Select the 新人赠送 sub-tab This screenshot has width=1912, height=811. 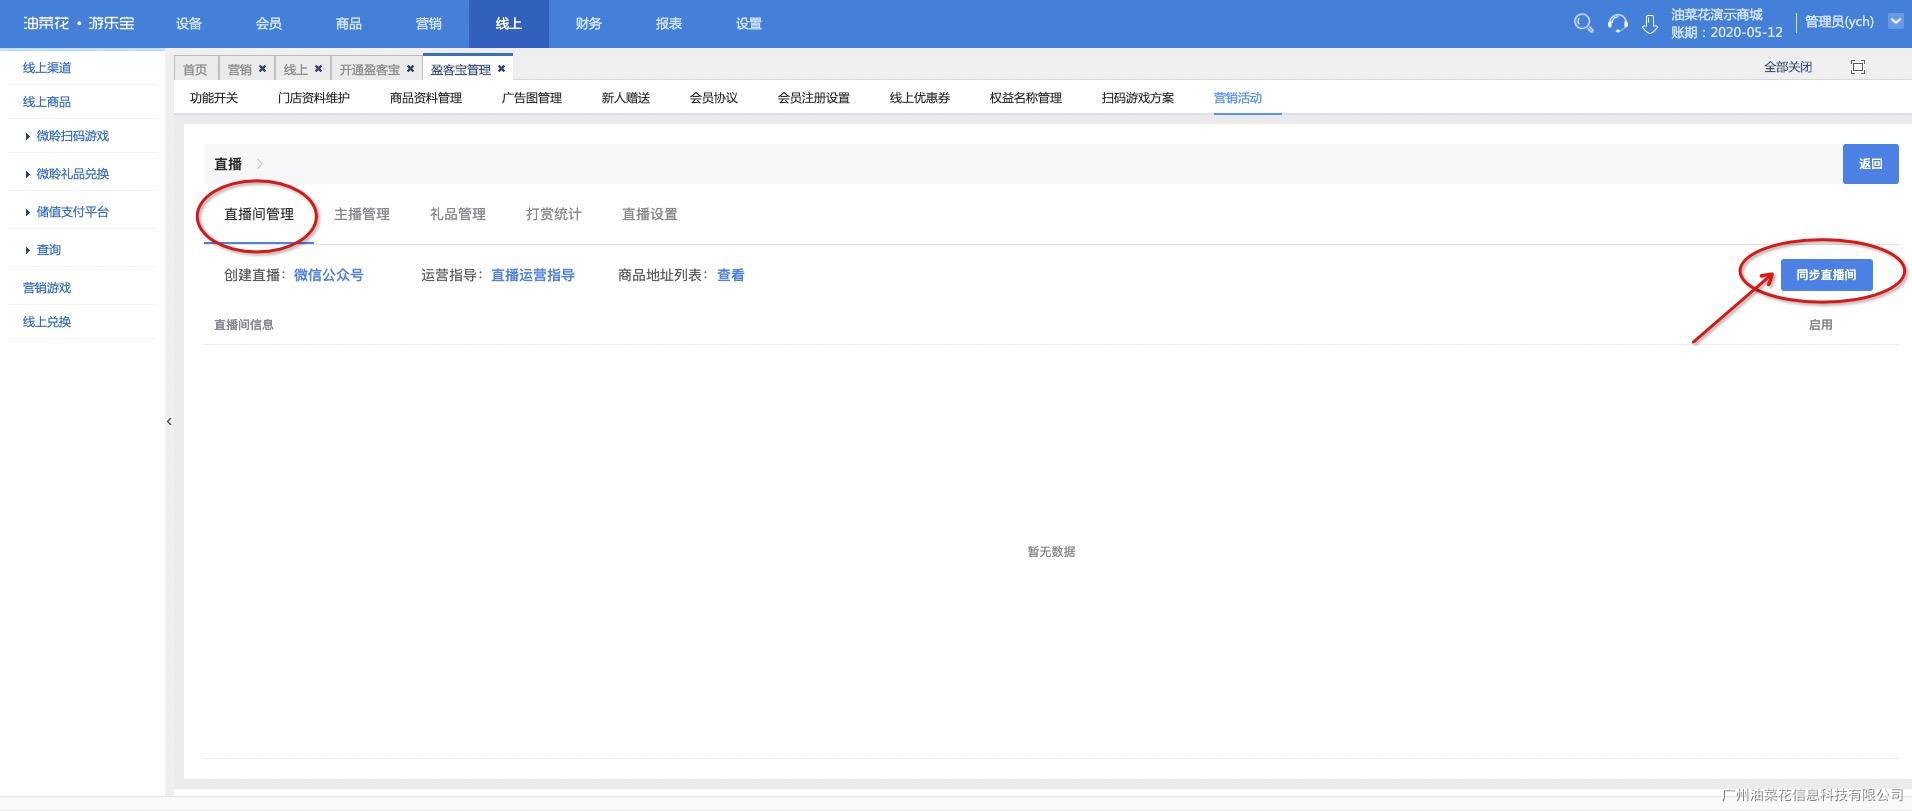[626, 98]
